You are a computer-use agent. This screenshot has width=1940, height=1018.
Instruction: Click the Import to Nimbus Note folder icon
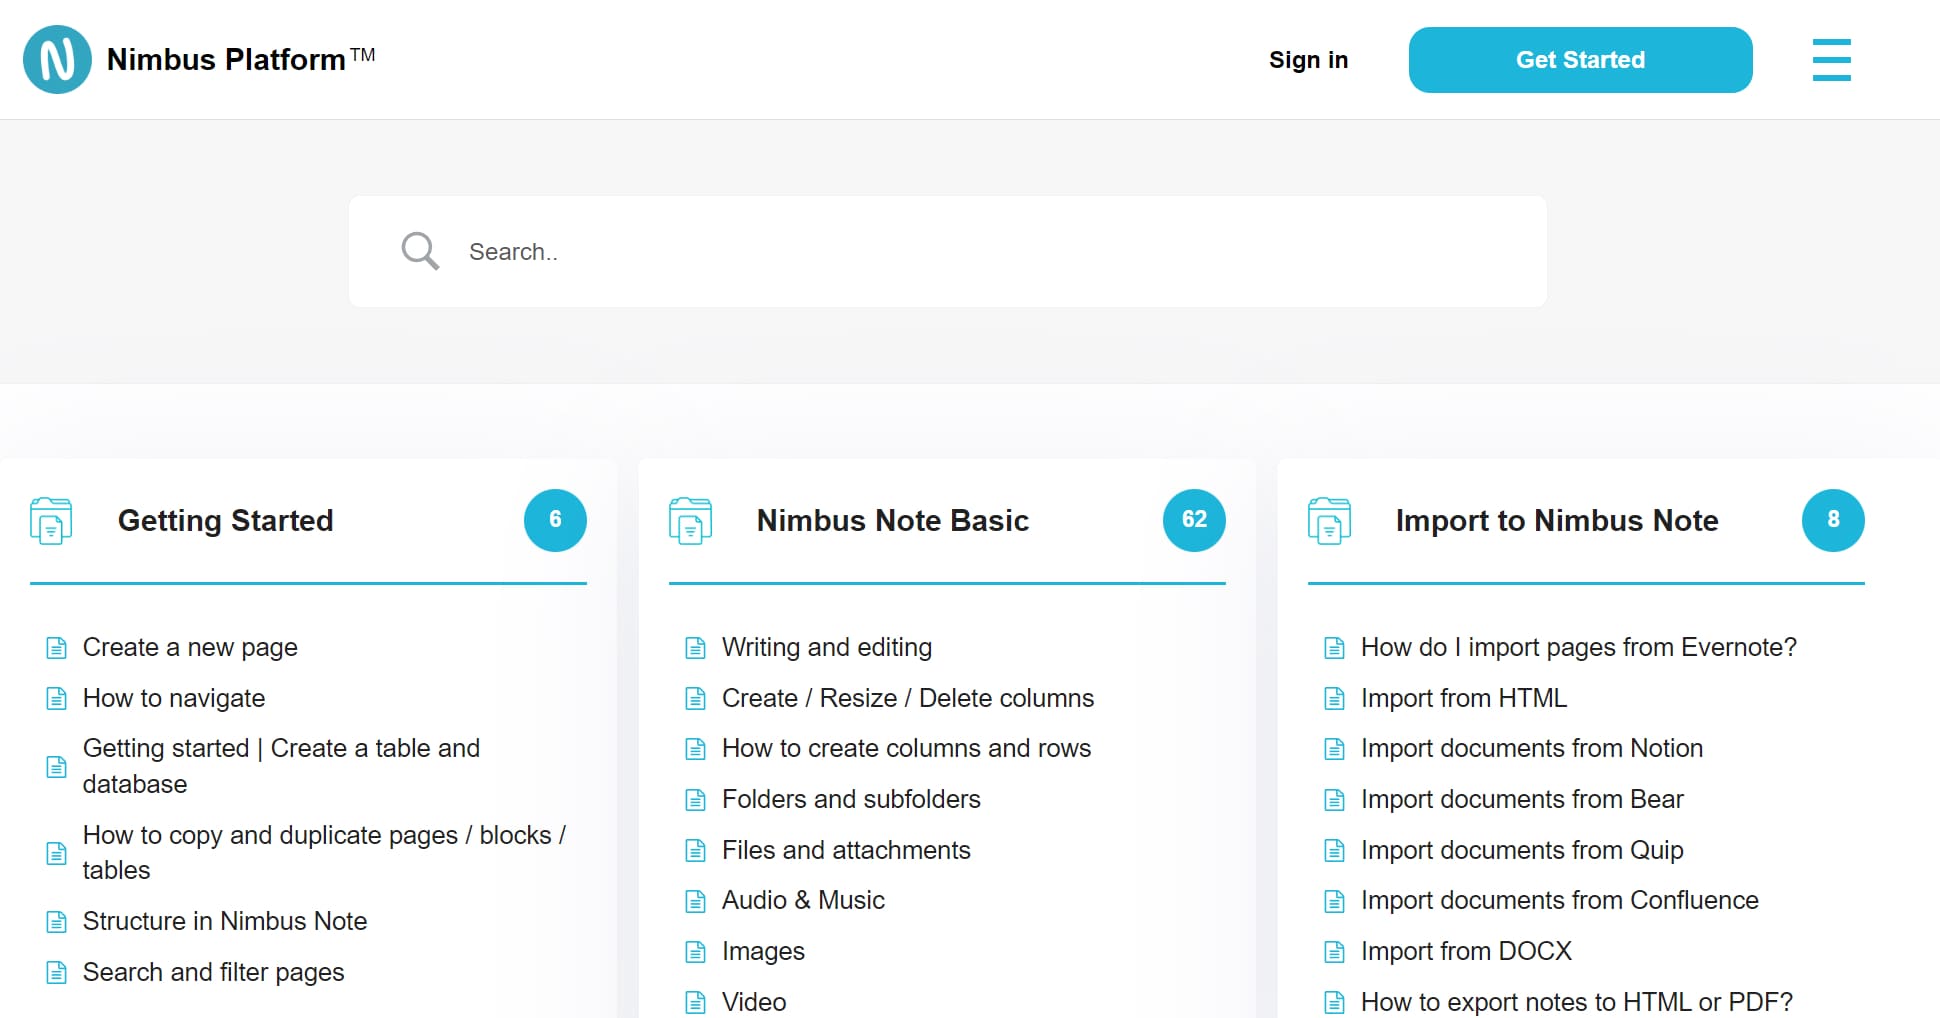[1329, 520]
